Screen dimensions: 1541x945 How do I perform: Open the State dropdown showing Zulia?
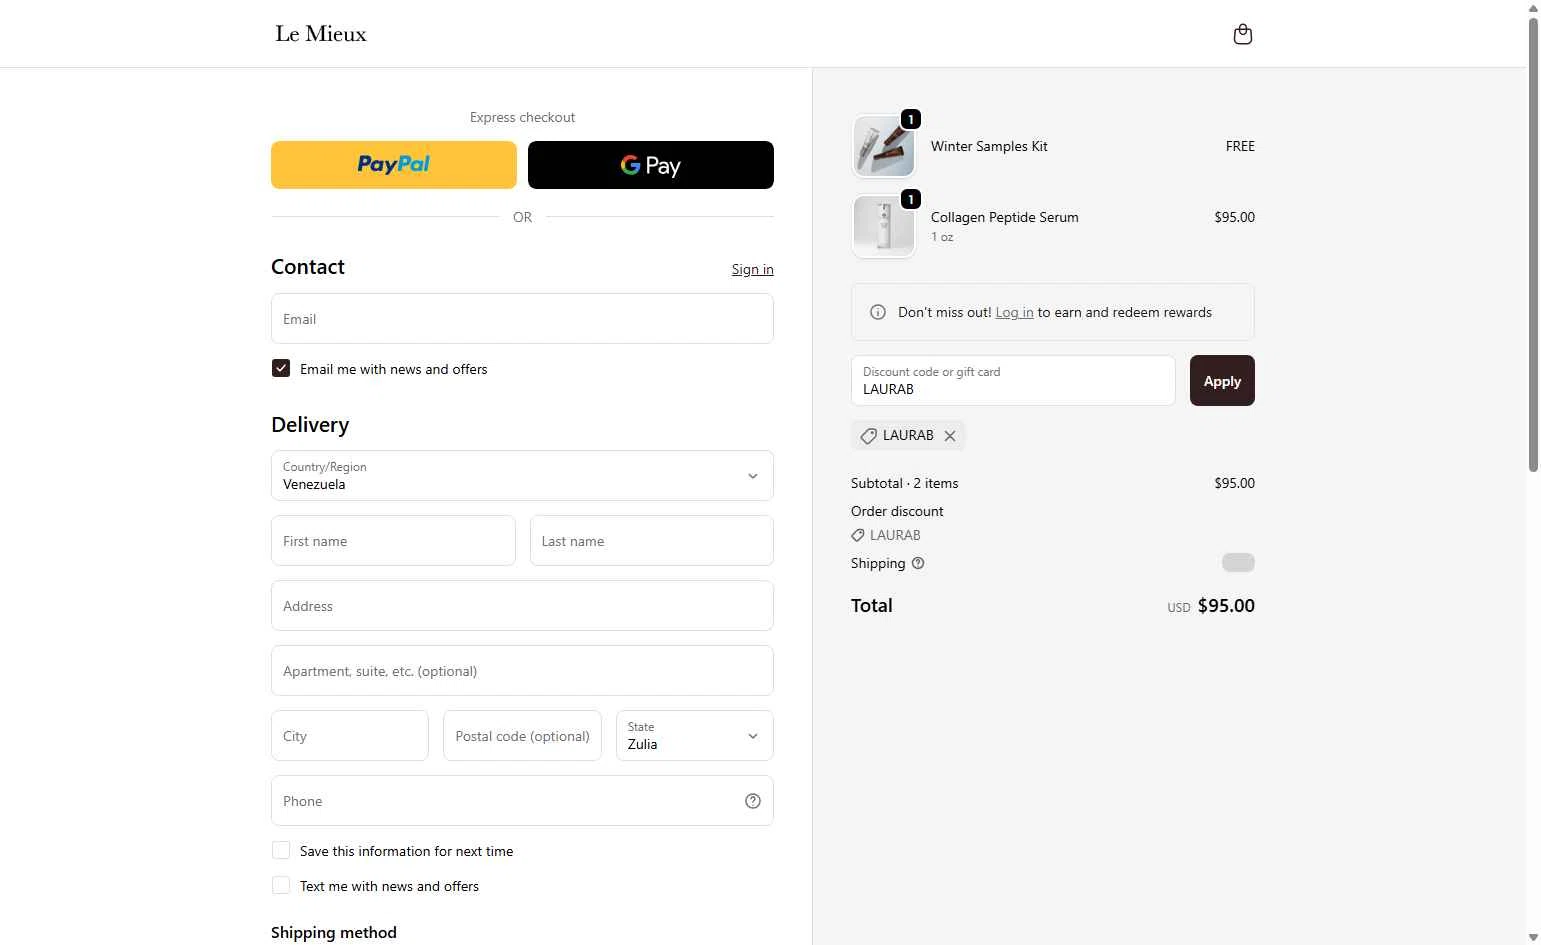point(695,736)
